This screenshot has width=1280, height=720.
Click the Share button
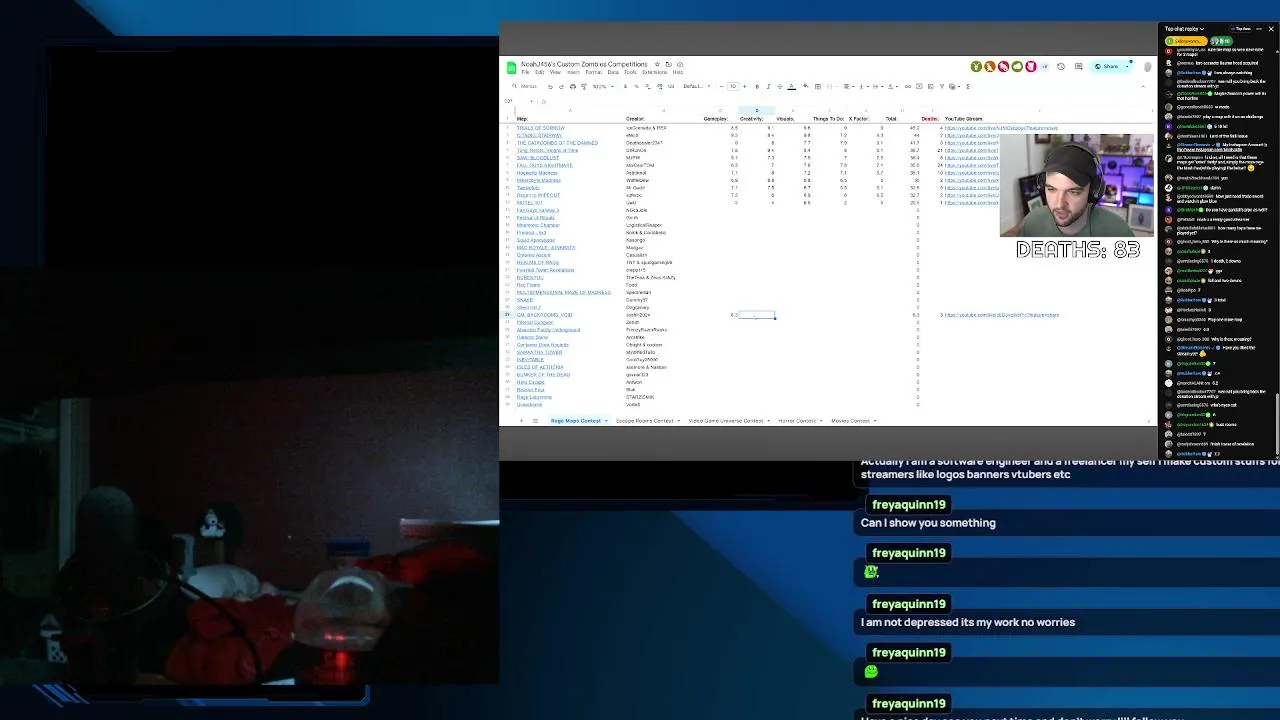[x=1105, y=66]
